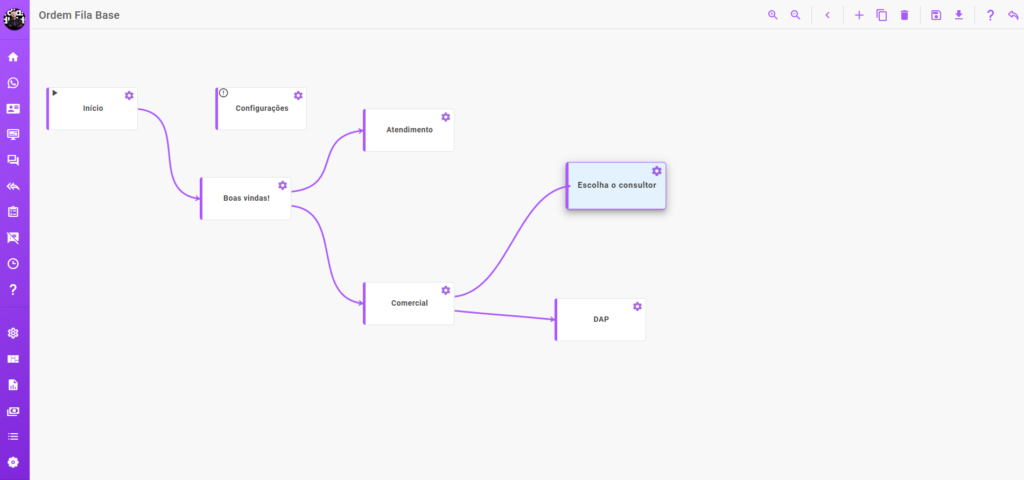Screen dimensions: 1024x480
Task: Select the DAP block
Action: (600, 320)
